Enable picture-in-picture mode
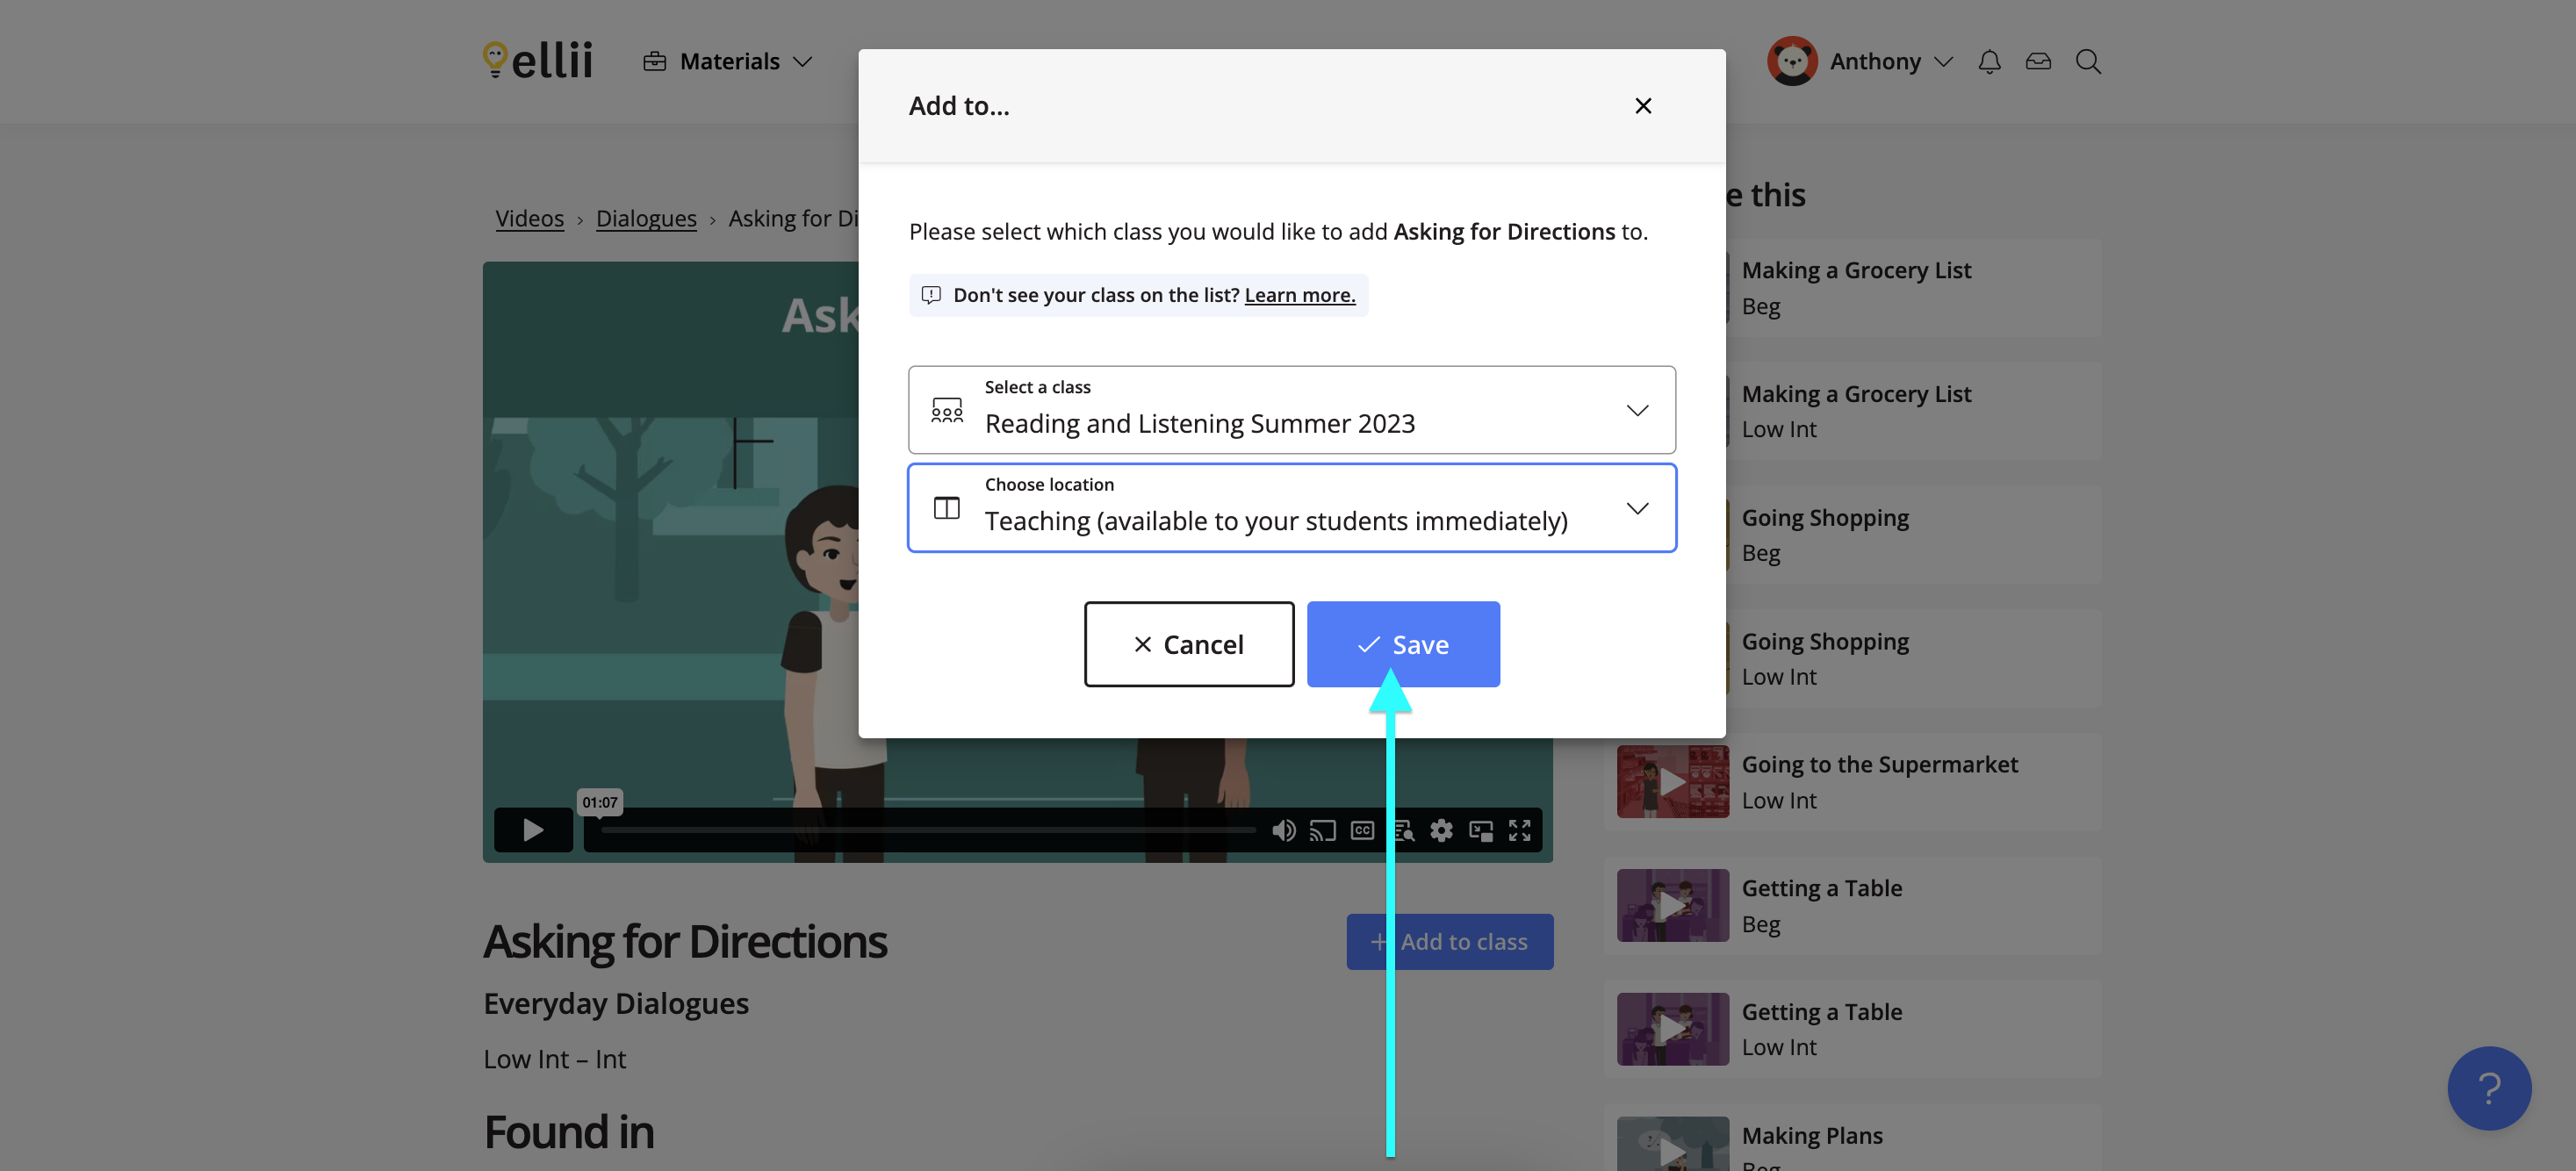This screenshot has width=2576, height=1171. coord(1481,830)
